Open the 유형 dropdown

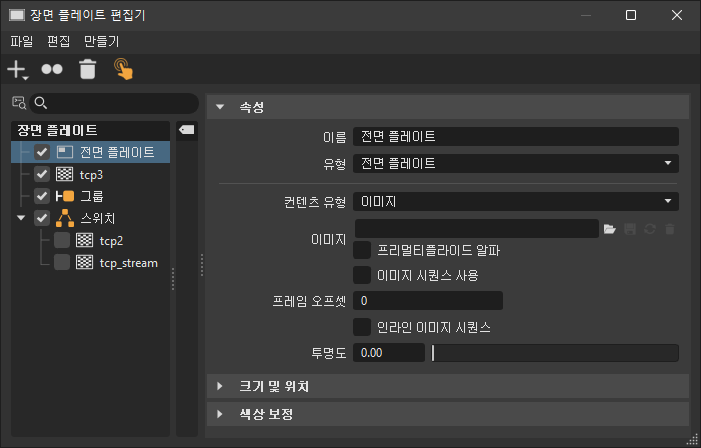click(x=516, y=163)
